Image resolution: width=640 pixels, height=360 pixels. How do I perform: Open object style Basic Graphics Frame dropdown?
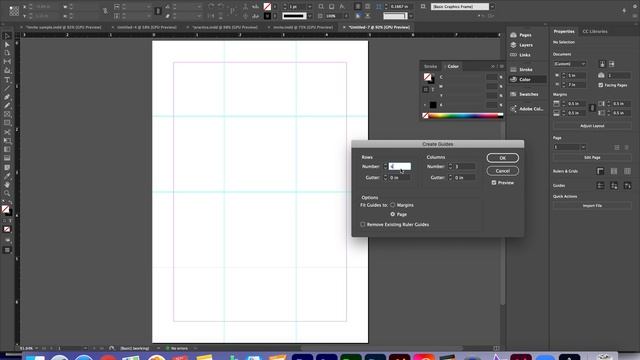[492, 7]
